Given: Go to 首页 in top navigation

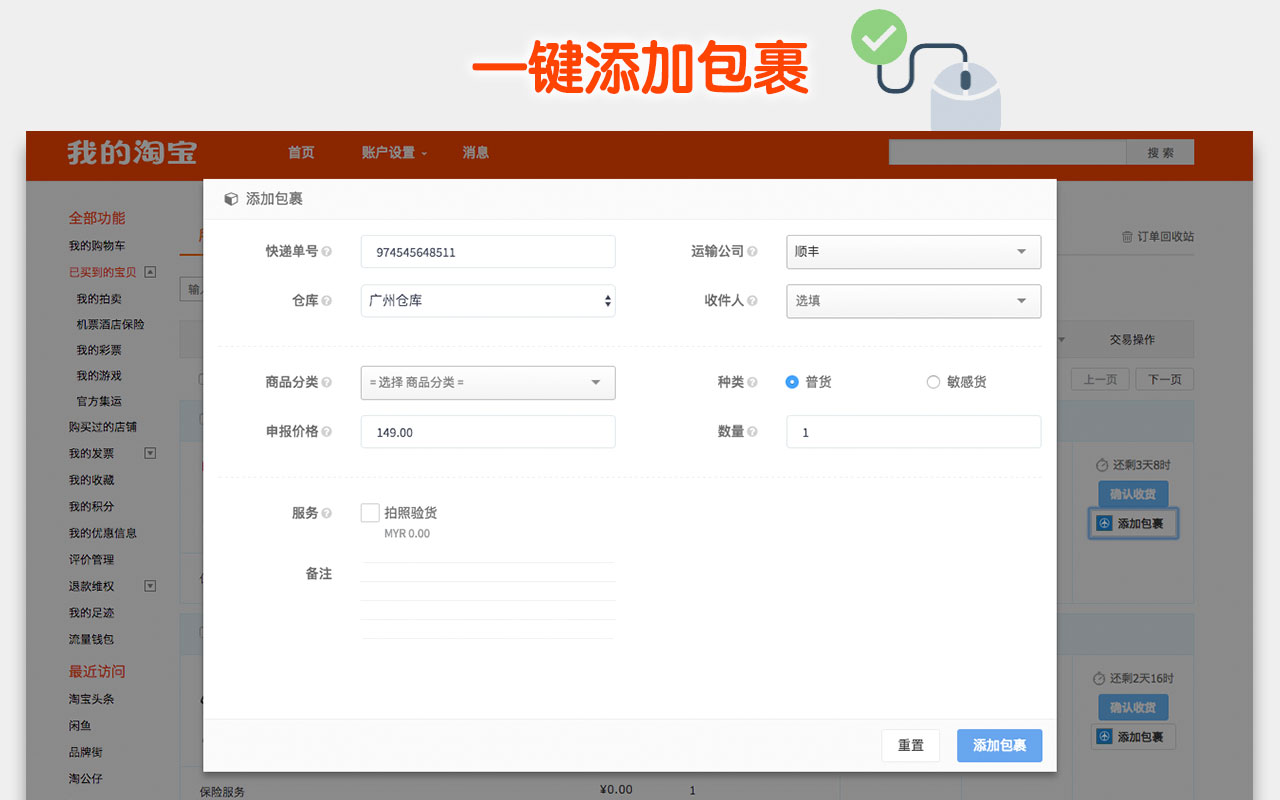Looking at the screenshot, I should pos(301,153).
